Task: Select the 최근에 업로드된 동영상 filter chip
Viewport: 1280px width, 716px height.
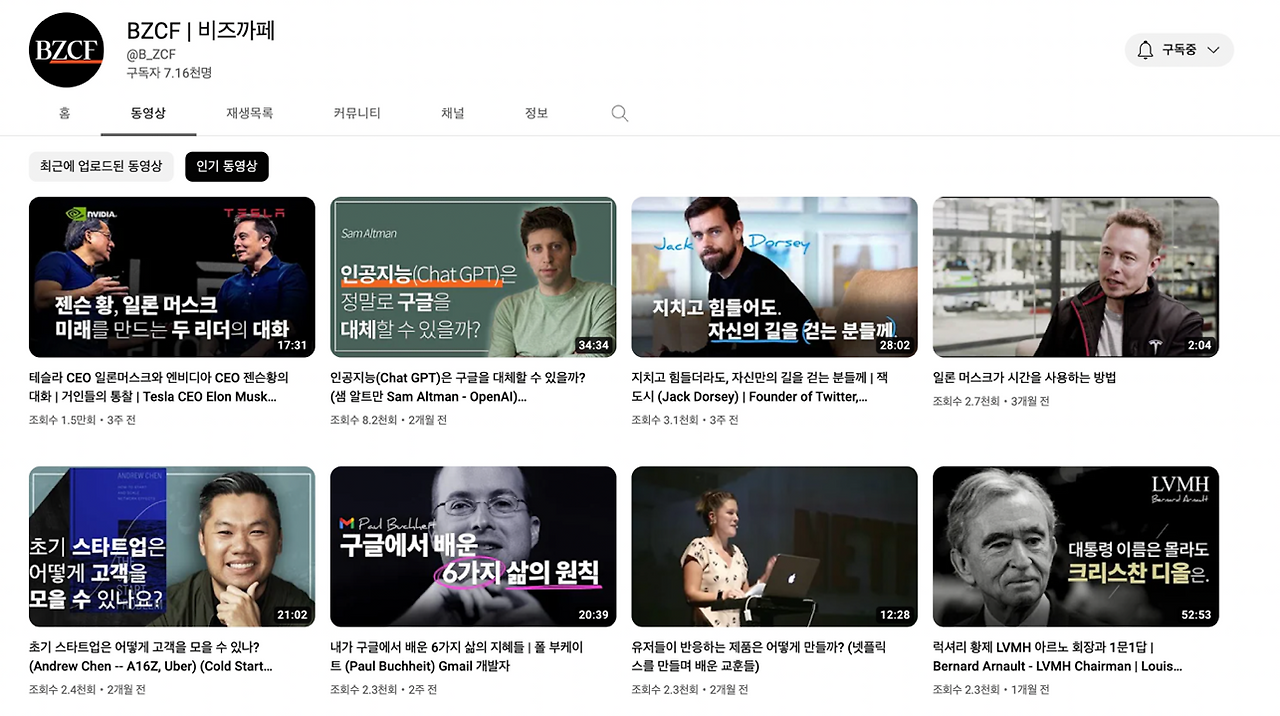Action: tap(101, 166)
